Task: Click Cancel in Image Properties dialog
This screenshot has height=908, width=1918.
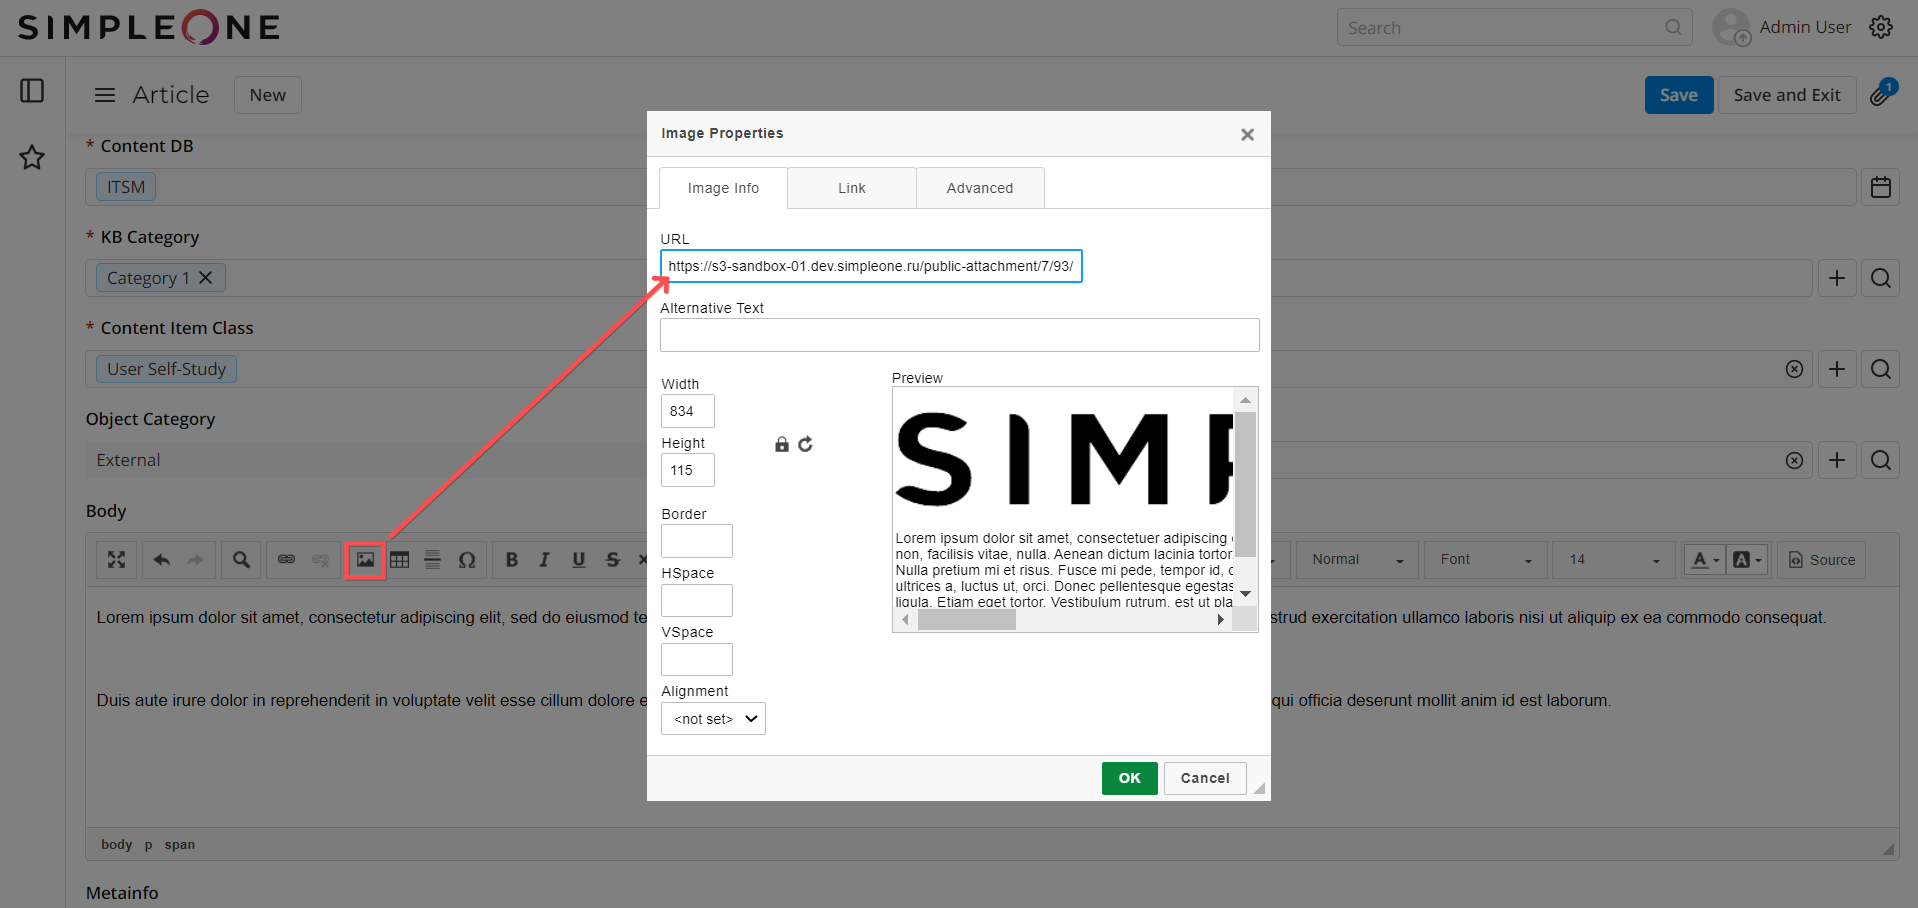Action: [x=1204, y=778]
